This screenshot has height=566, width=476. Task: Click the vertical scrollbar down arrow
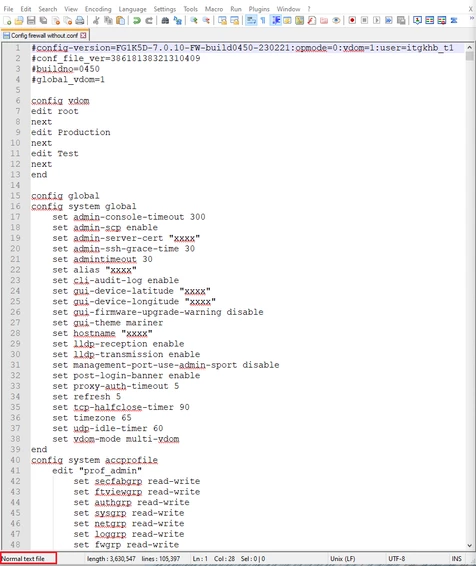coord(470,545)
